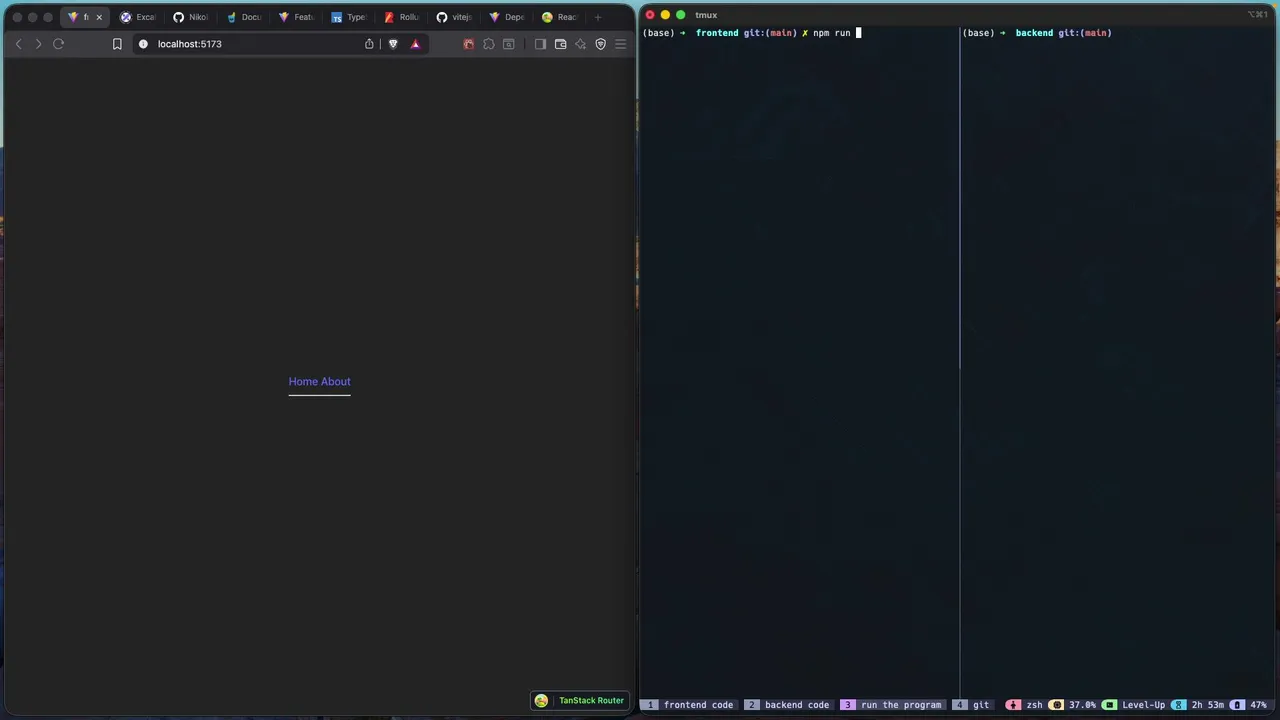Switch to the TypeScript tab
This screenshot has height=720, width=1280.
pyautogui.click(x=349, y=17)
